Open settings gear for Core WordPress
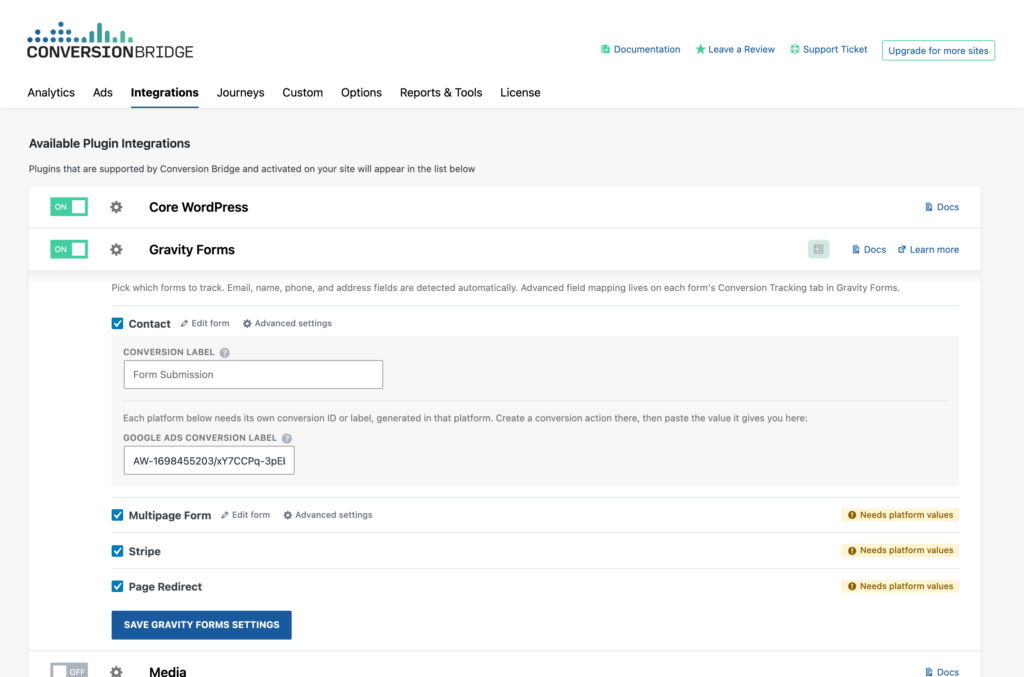This screenshot has height=677, width=1024. click(116, 207)
